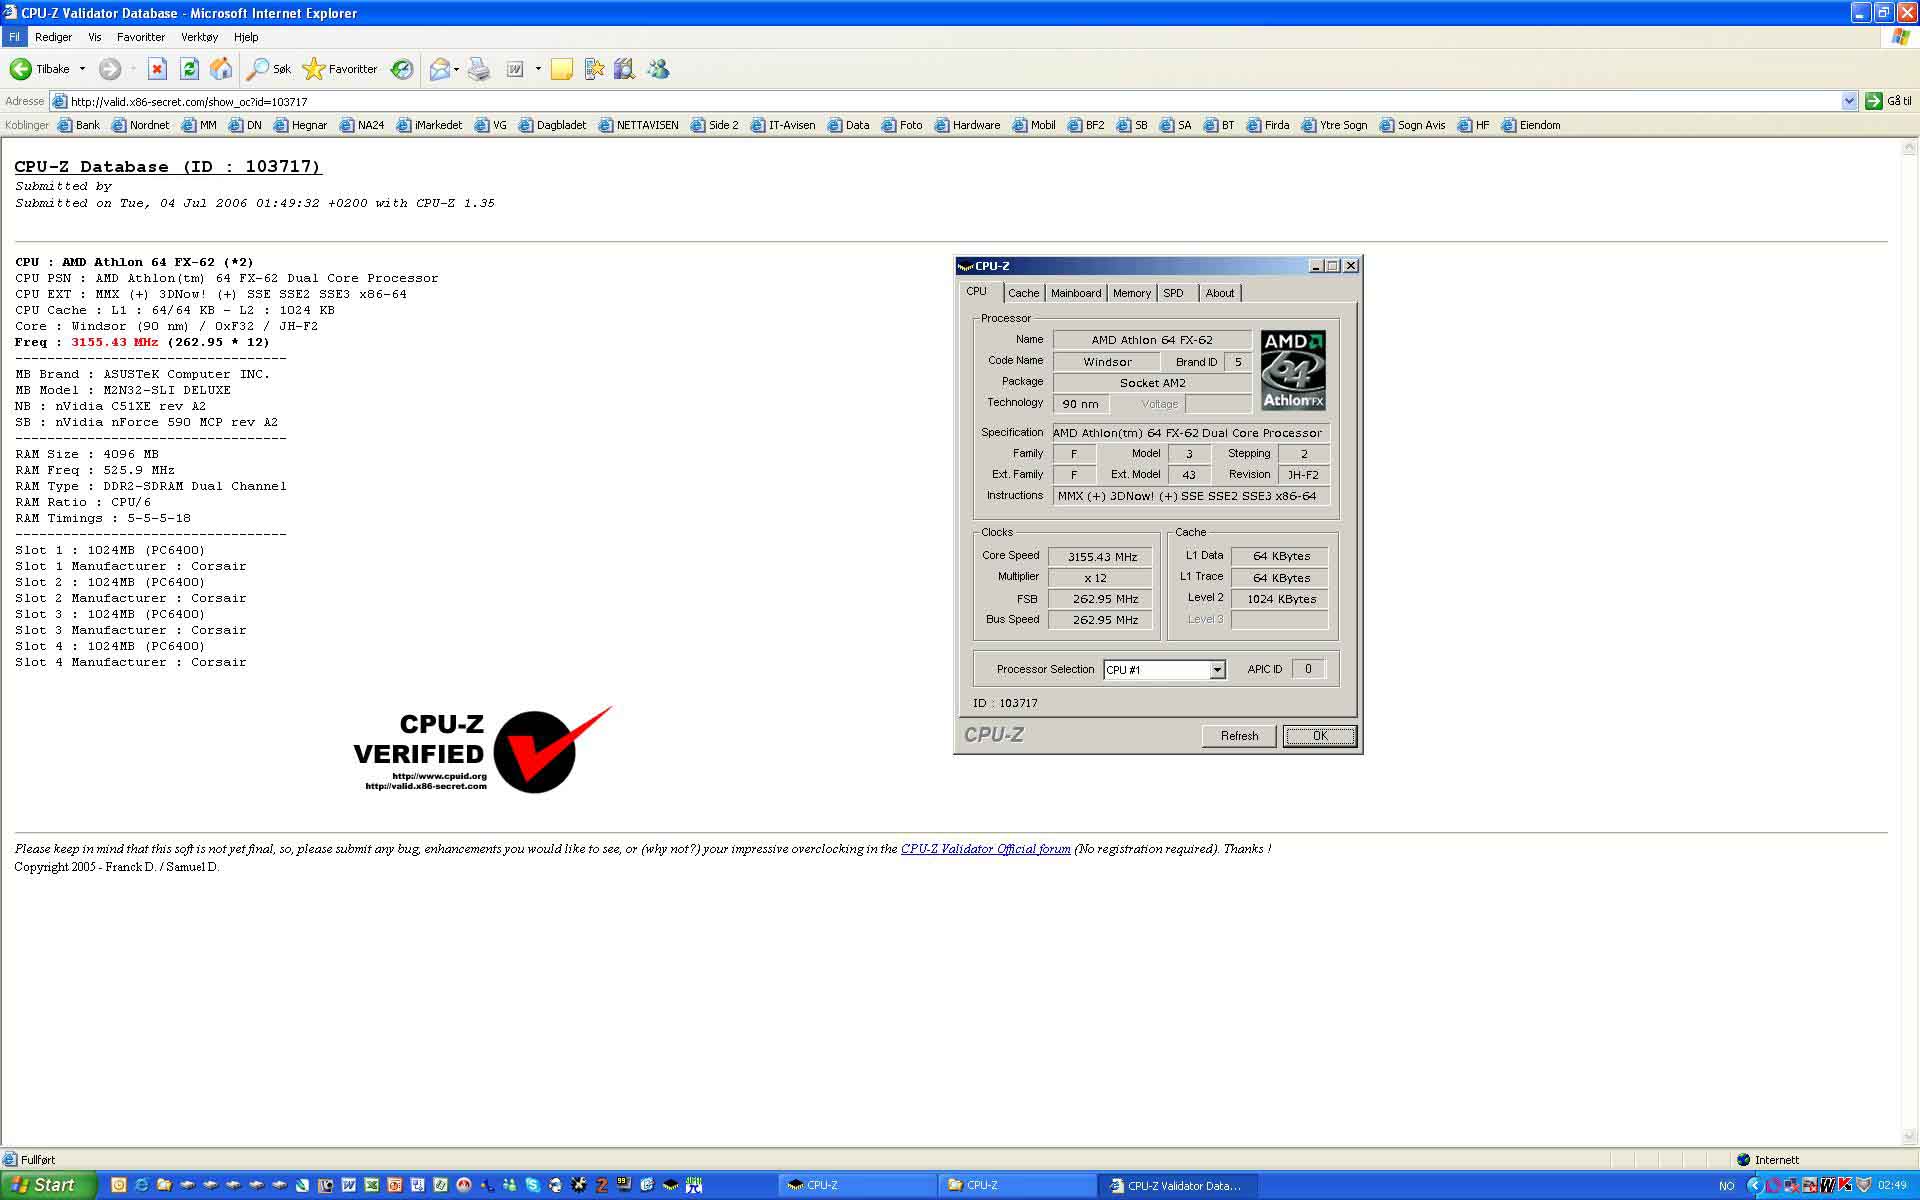Click the yellow note icon in toolbar

coord(562,69)
